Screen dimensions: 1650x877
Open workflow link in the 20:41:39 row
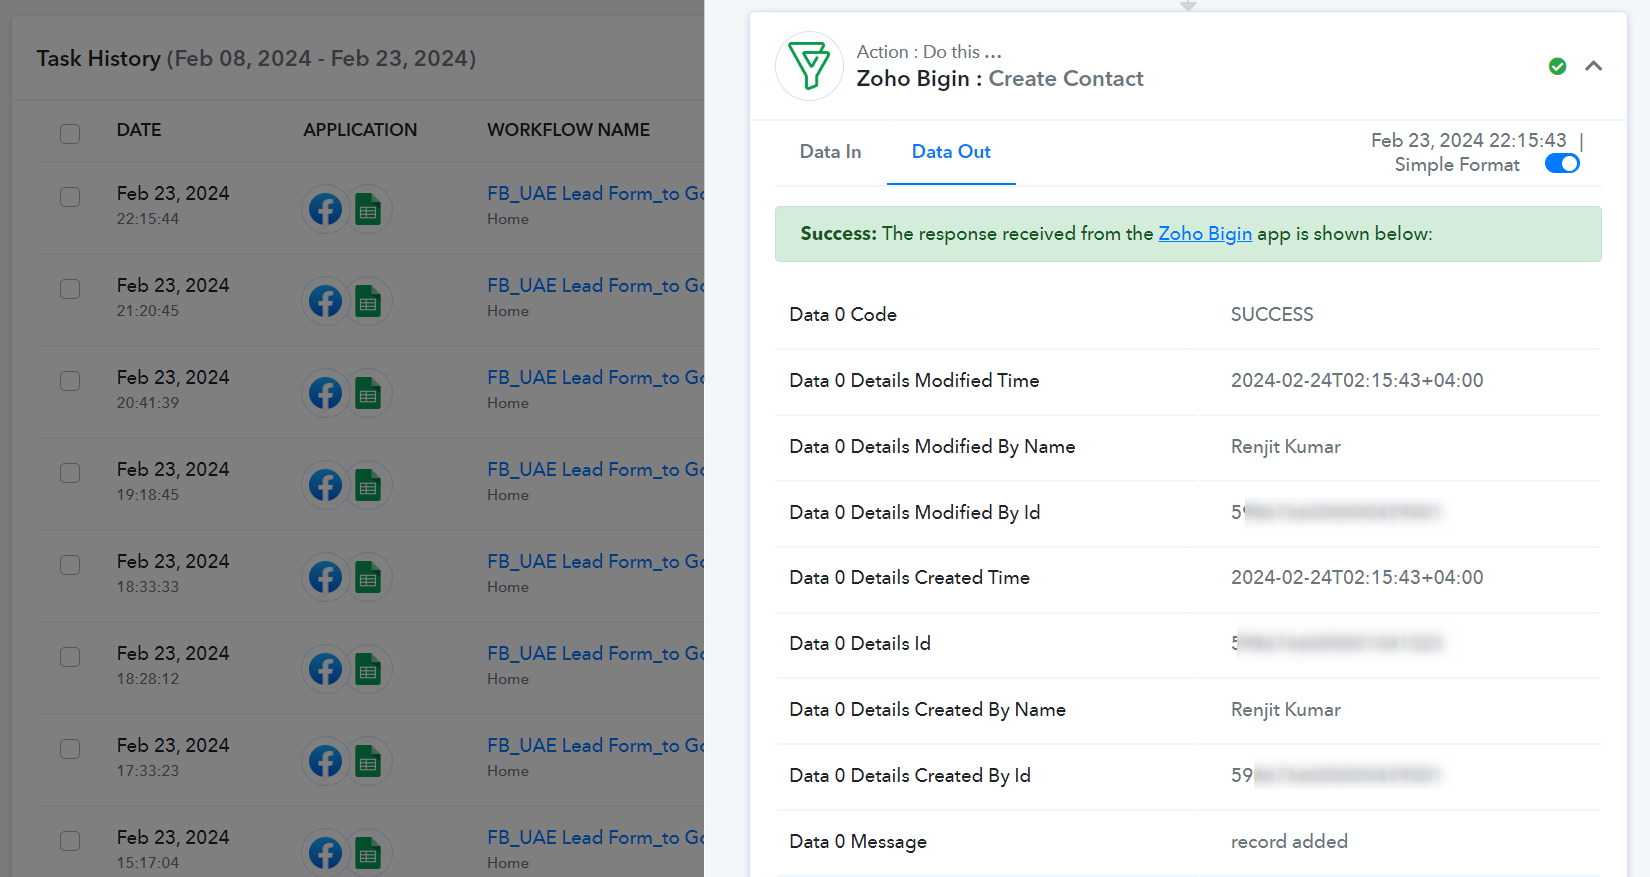point(595,378)
